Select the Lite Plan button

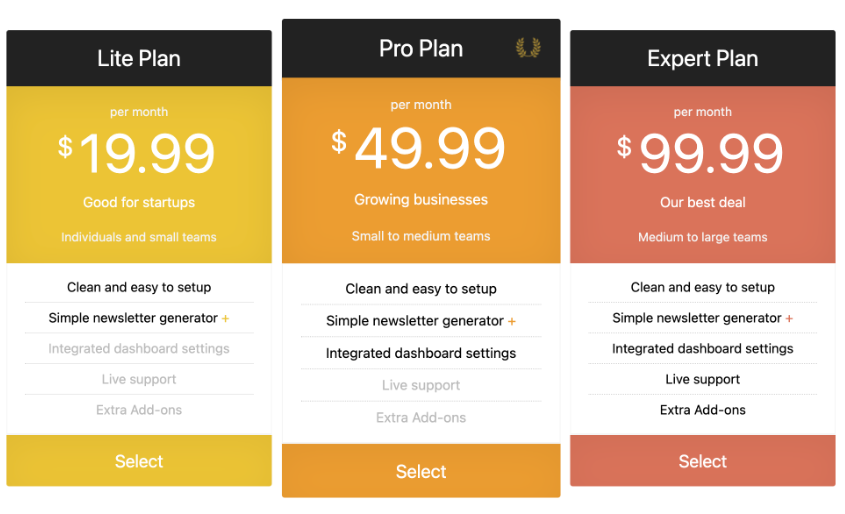139,461
